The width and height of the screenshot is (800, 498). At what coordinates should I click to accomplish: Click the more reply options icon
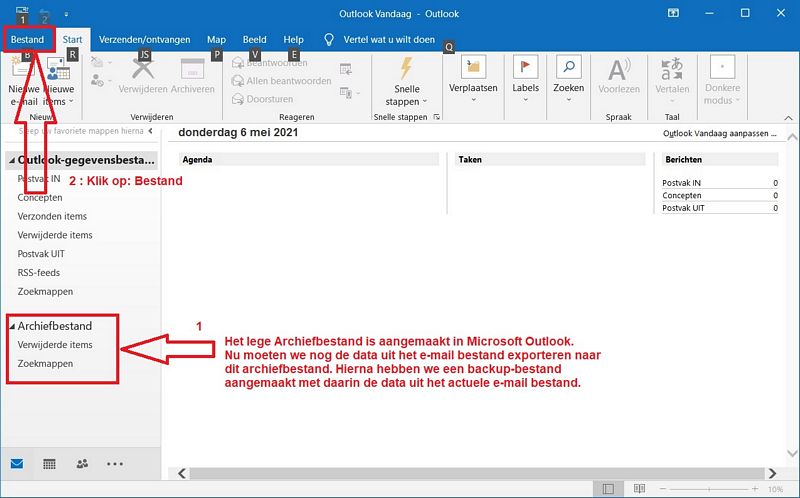coord(349,93)
